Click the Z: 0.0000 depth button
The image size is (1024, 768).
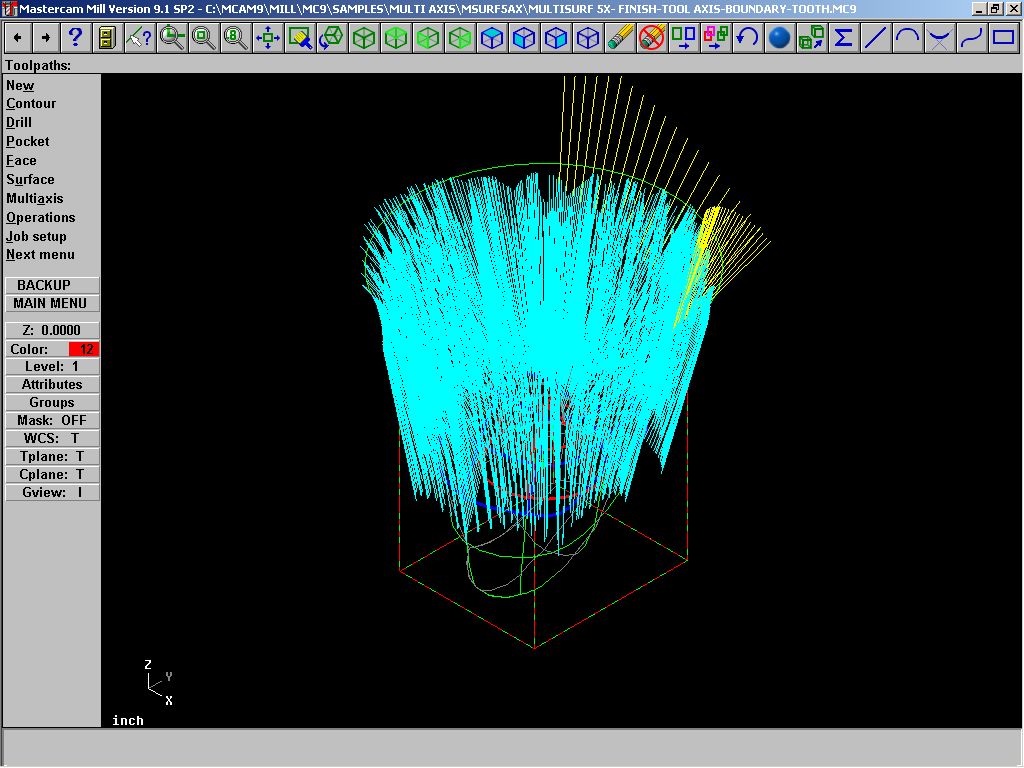coord(52,330)
